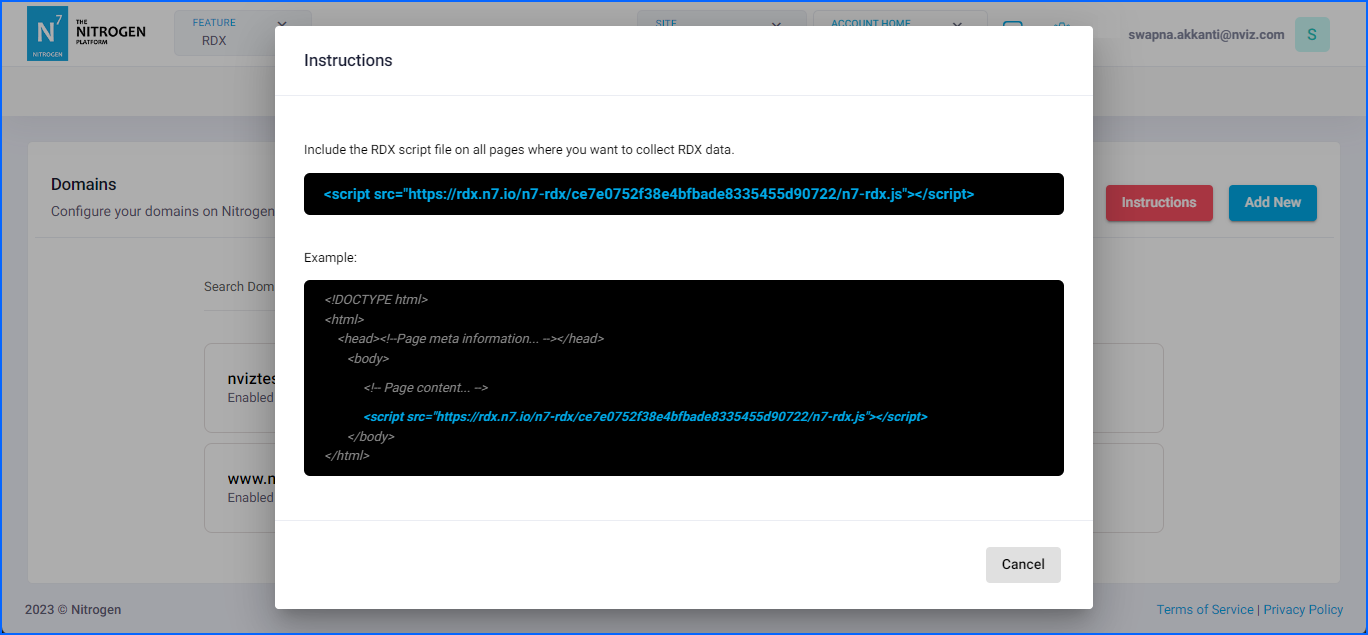Open the user avatar S menu
Viewport: 1368px width, 635px height.
(x=1311, y=34)
